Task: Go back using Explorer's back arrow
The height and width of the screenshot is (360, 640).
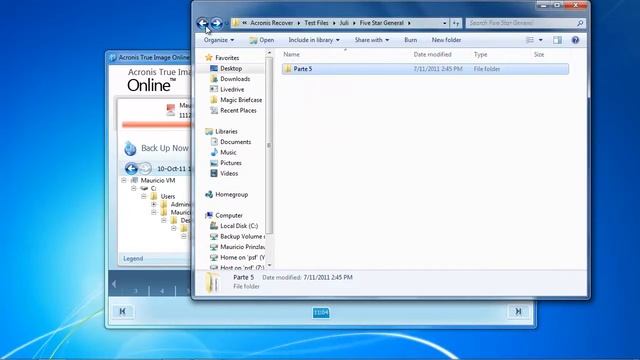Action: click(202, 23)
